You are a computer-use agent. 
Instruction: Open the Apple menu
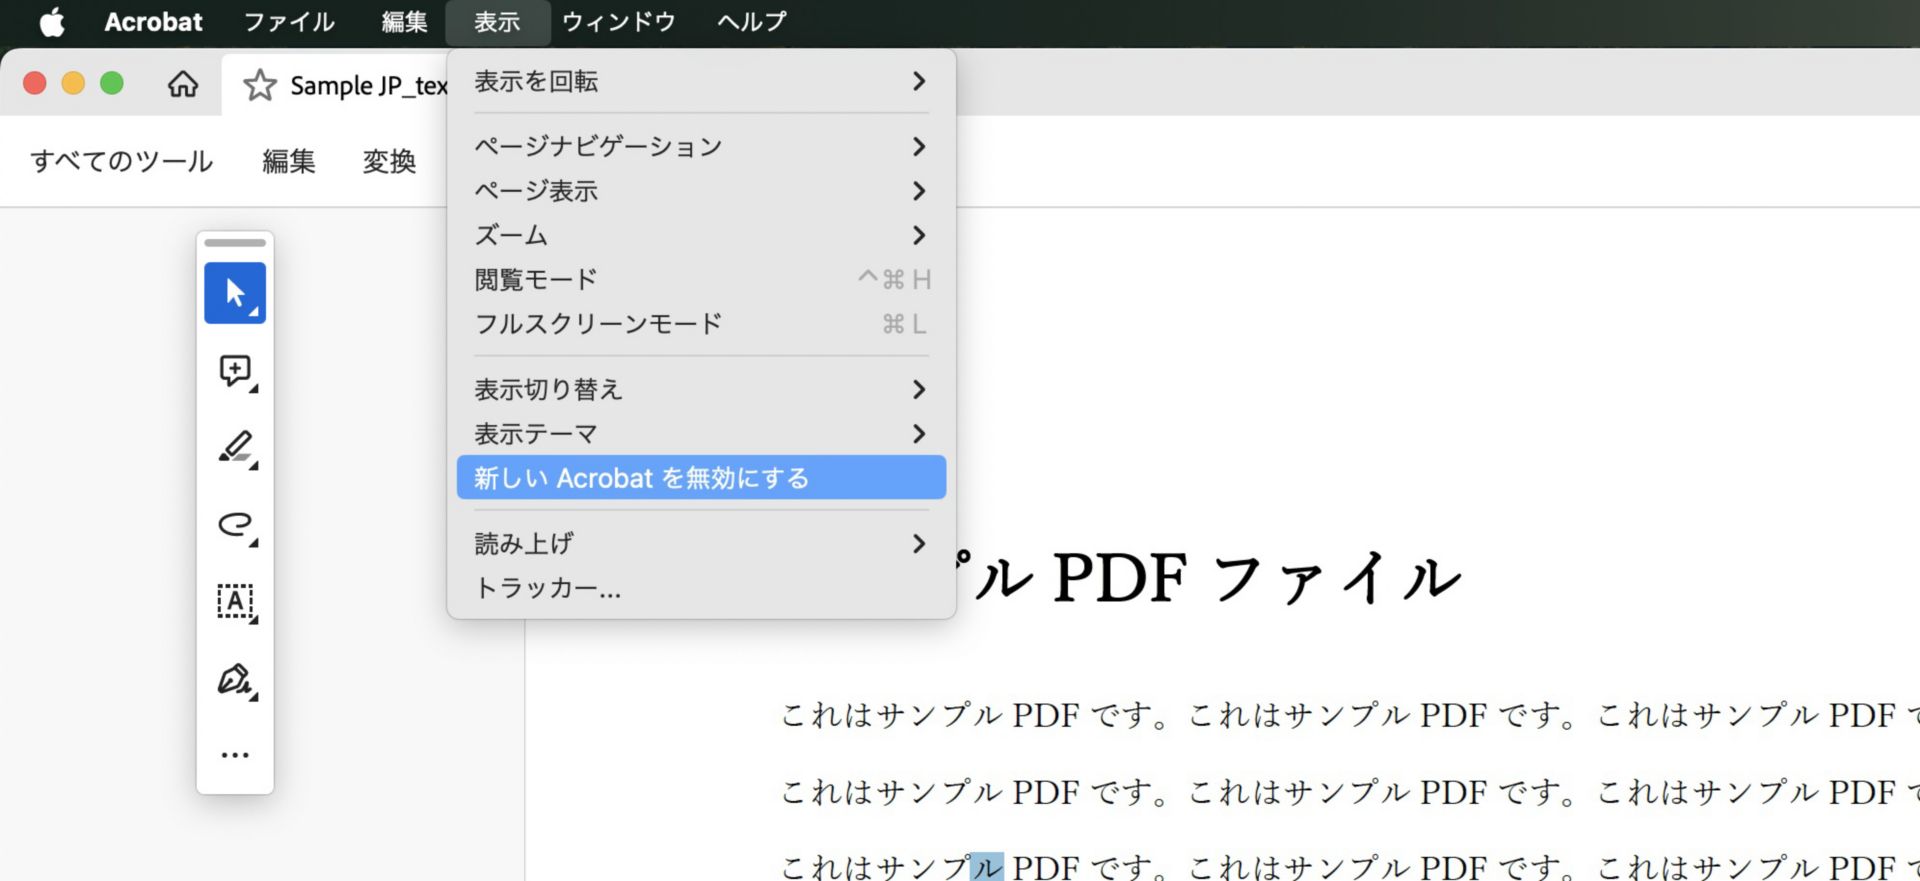click(52, 22)
